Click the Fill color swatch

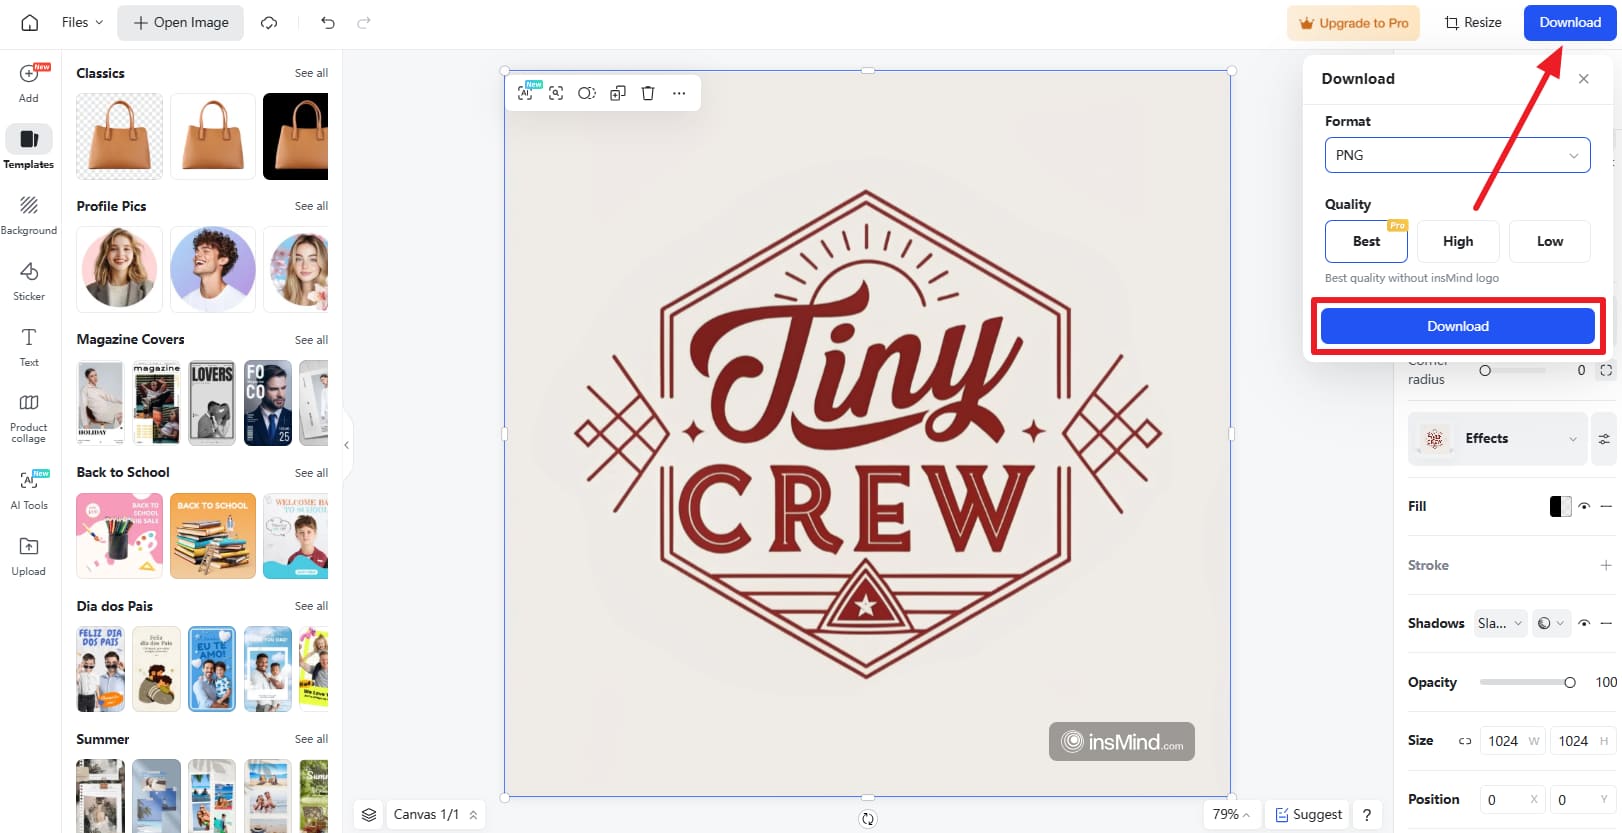[x=1560, y=506]
